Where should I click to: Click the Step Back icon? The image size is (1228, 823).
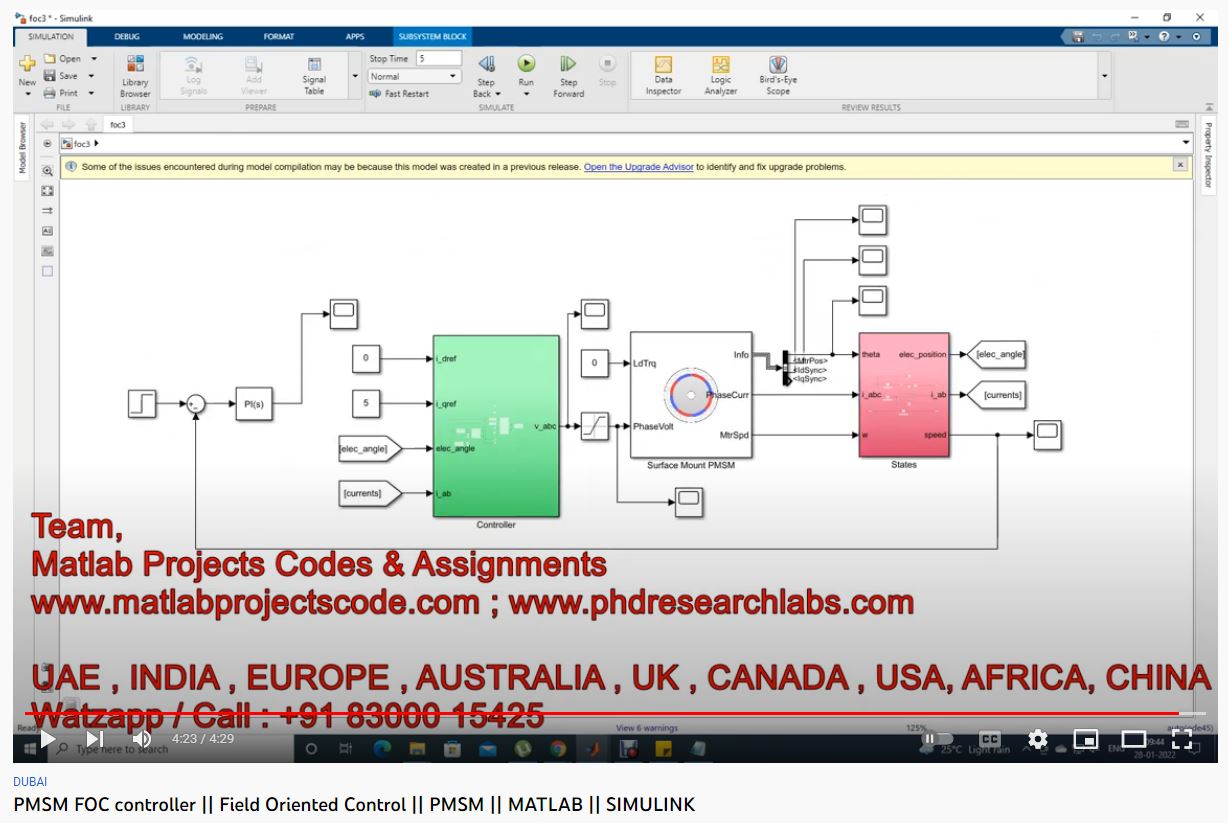(x=486, y=65)
